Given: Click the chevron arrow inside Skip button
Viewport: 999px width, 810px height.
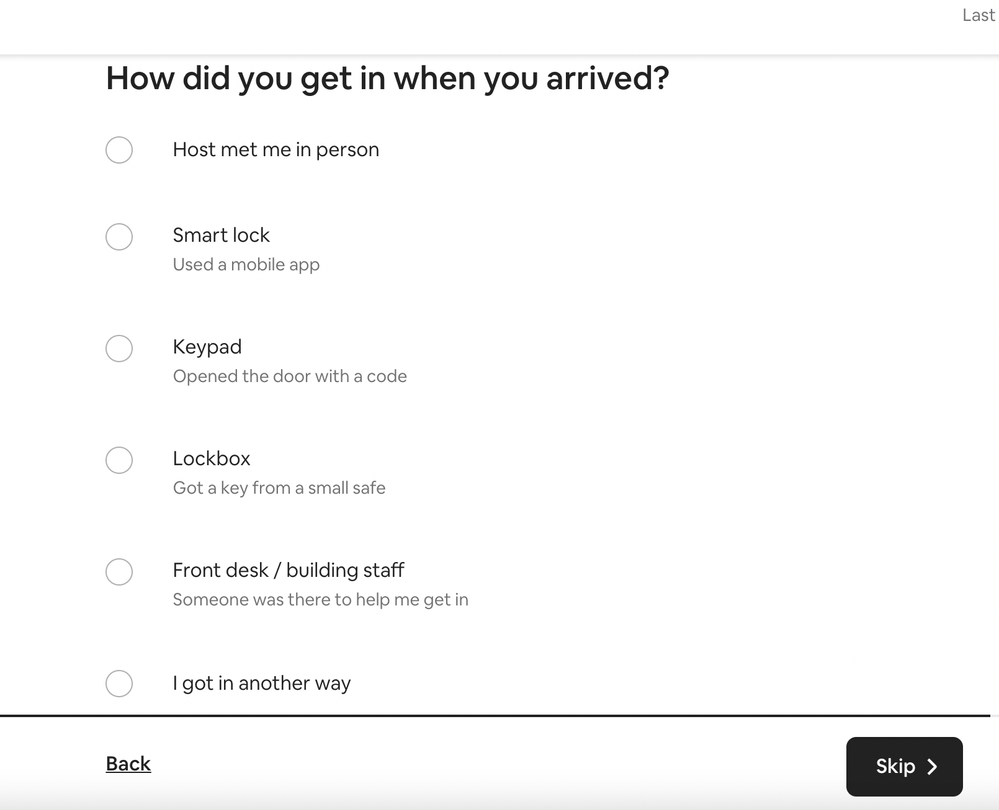Looking at the screenshot, I should (x=932, y=767).
